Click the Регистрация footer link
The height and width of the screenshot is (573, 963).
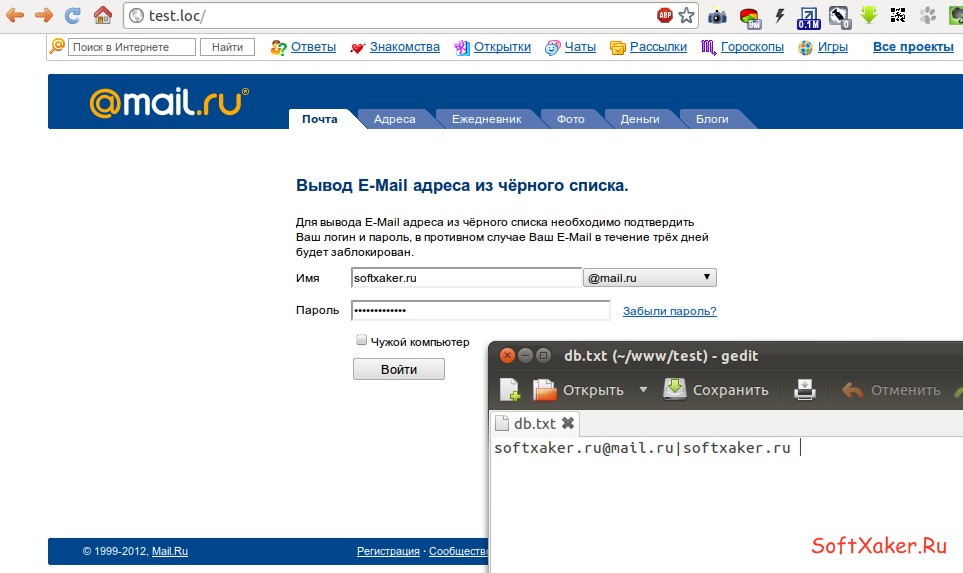pyautogui.click(x=388, y=552)
